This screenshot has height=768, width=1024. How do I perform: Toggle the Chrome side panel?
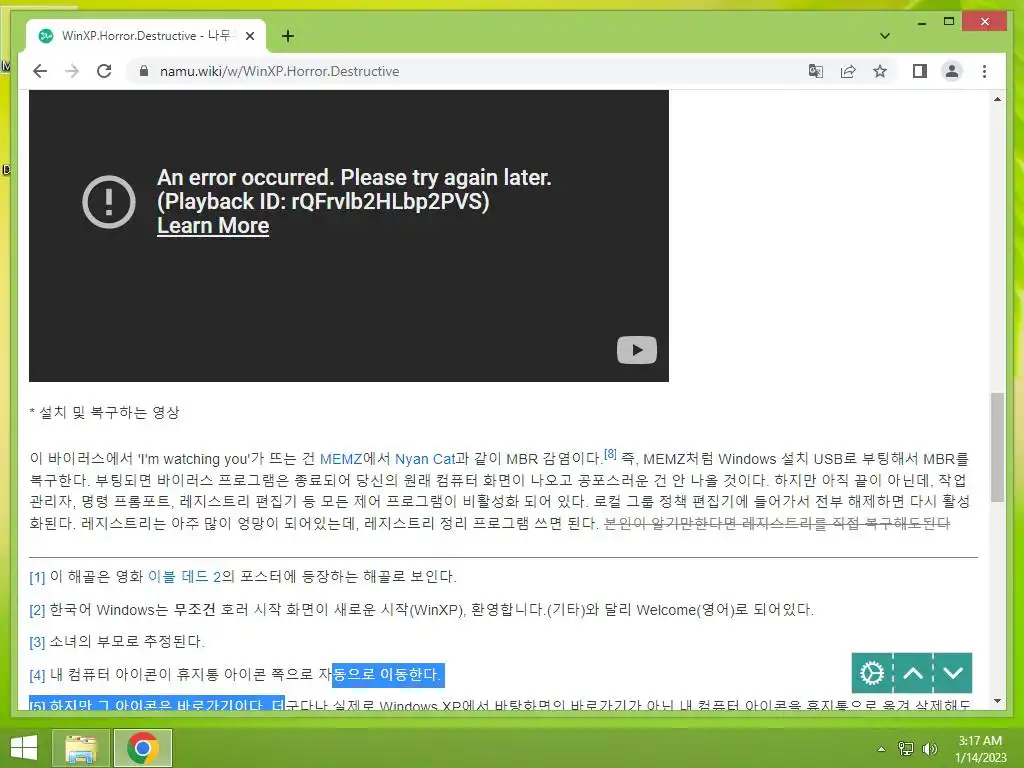920,71
